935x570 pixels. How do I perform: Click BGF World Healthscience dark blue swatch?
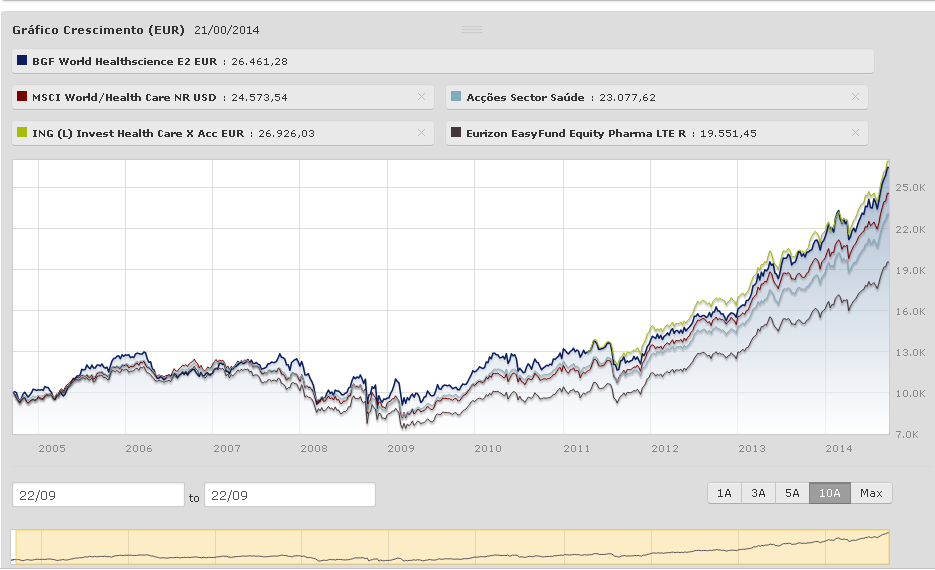click(22, 61)
